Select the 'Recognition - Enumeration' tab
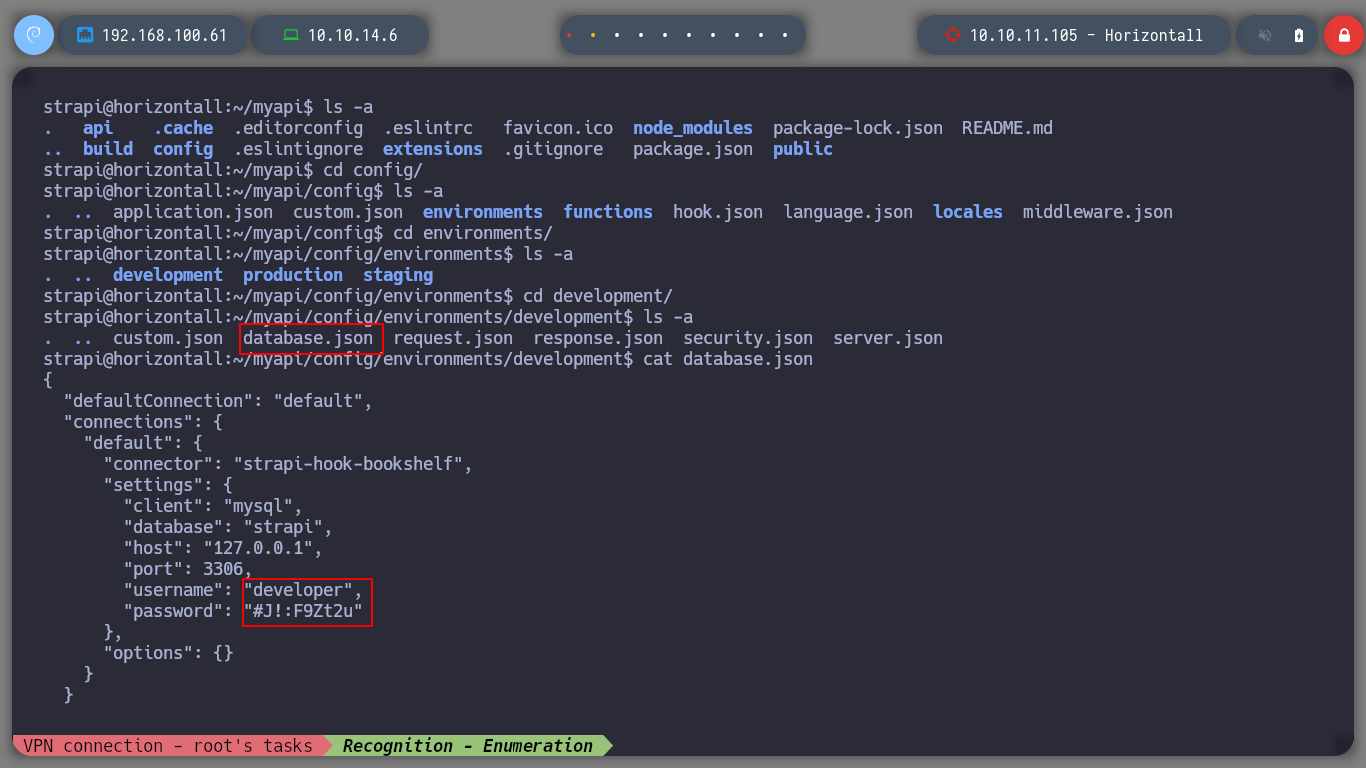Viewport: 1366px width, 768px height. [x=468, y=745]
